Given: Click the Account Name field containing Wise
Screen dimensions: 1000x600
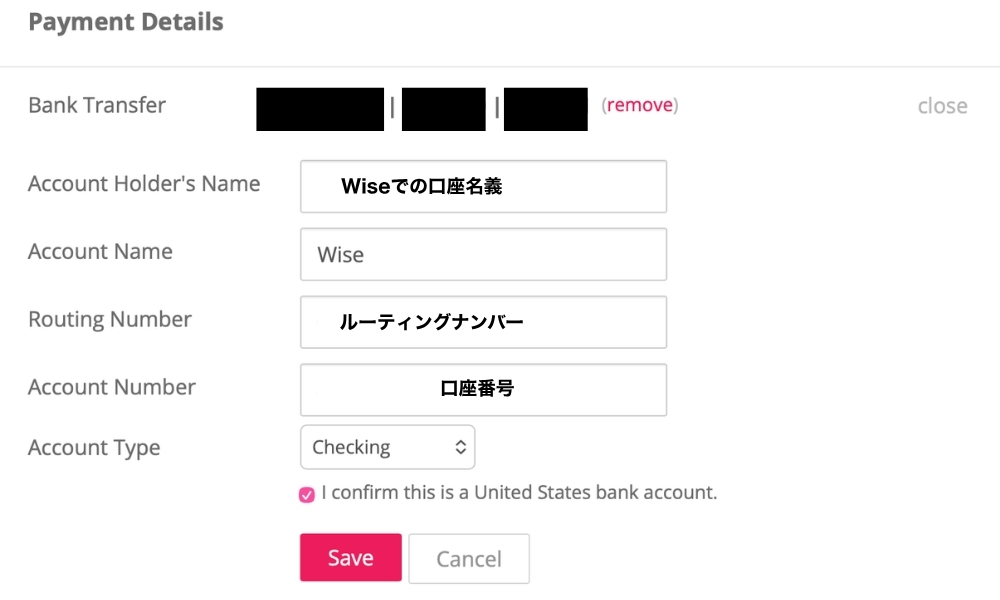Looking at the screenshot, I should [x=483, y=254].
